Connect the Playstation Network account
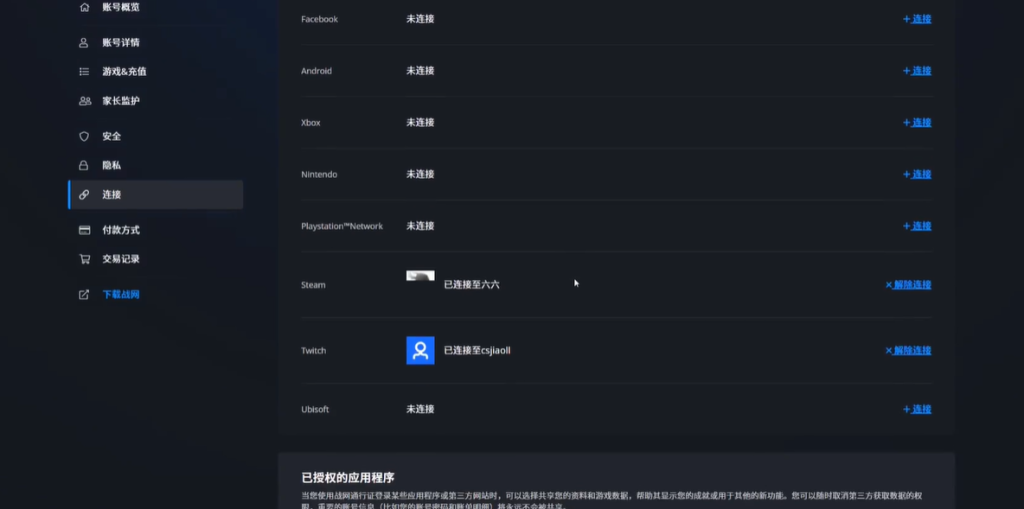 [x=917, y=227]
